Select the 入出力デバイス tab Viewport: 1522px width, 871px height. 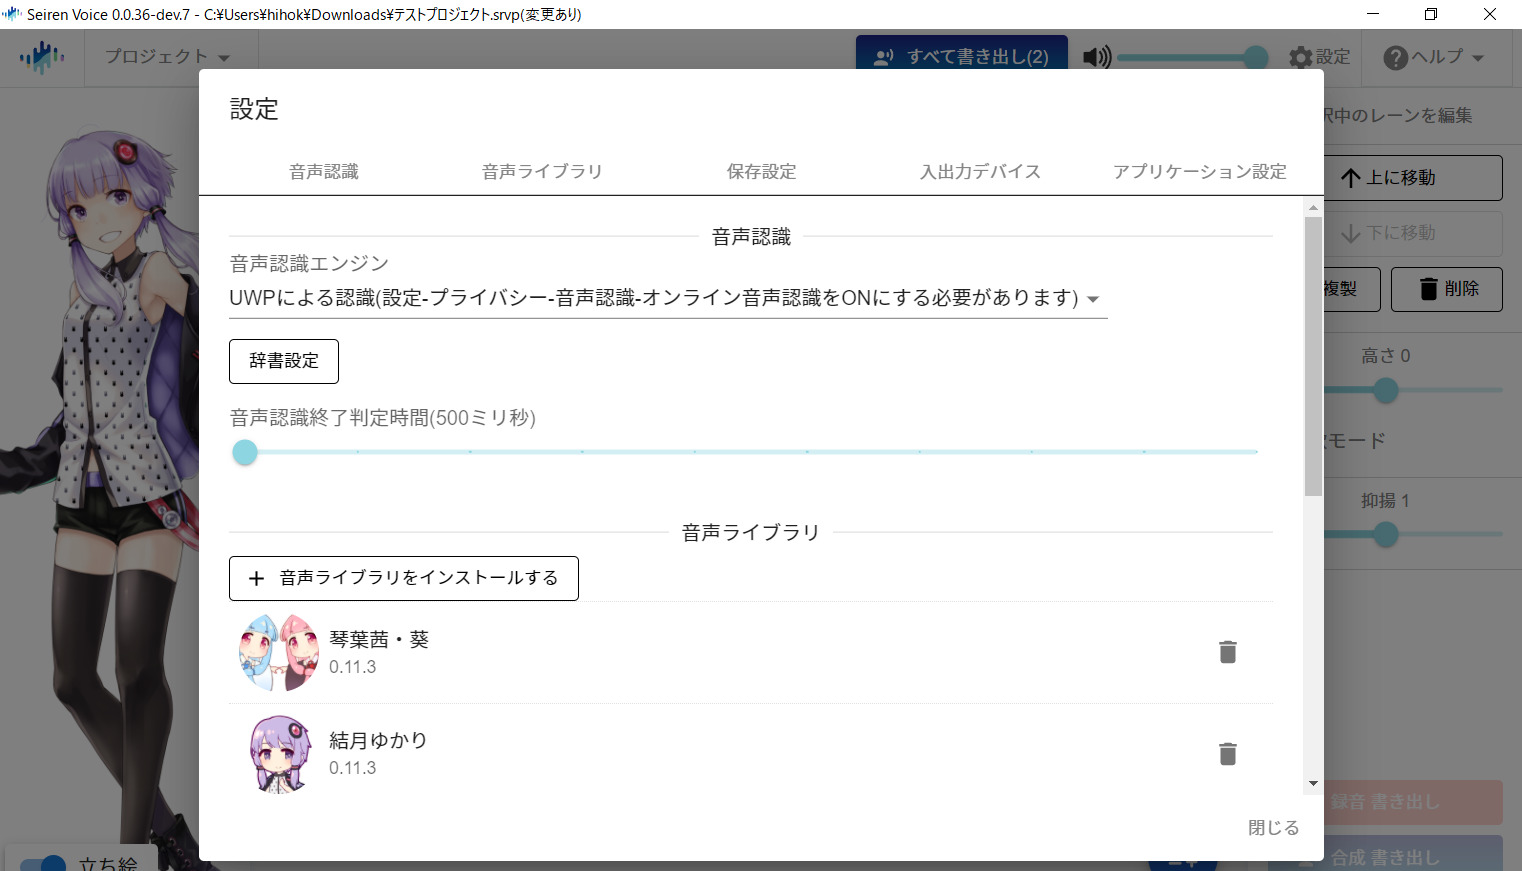click(980, 172)
